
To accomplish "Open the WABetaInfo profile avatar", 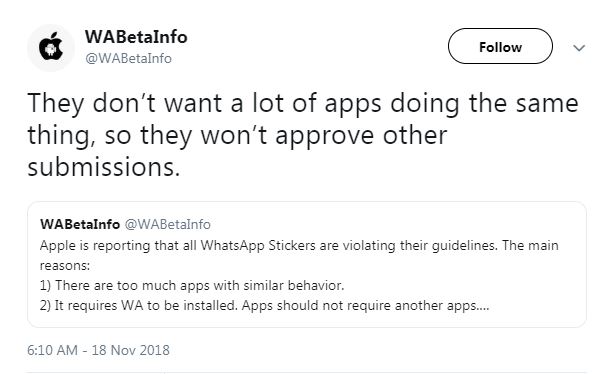I will (x=51, y=48).
